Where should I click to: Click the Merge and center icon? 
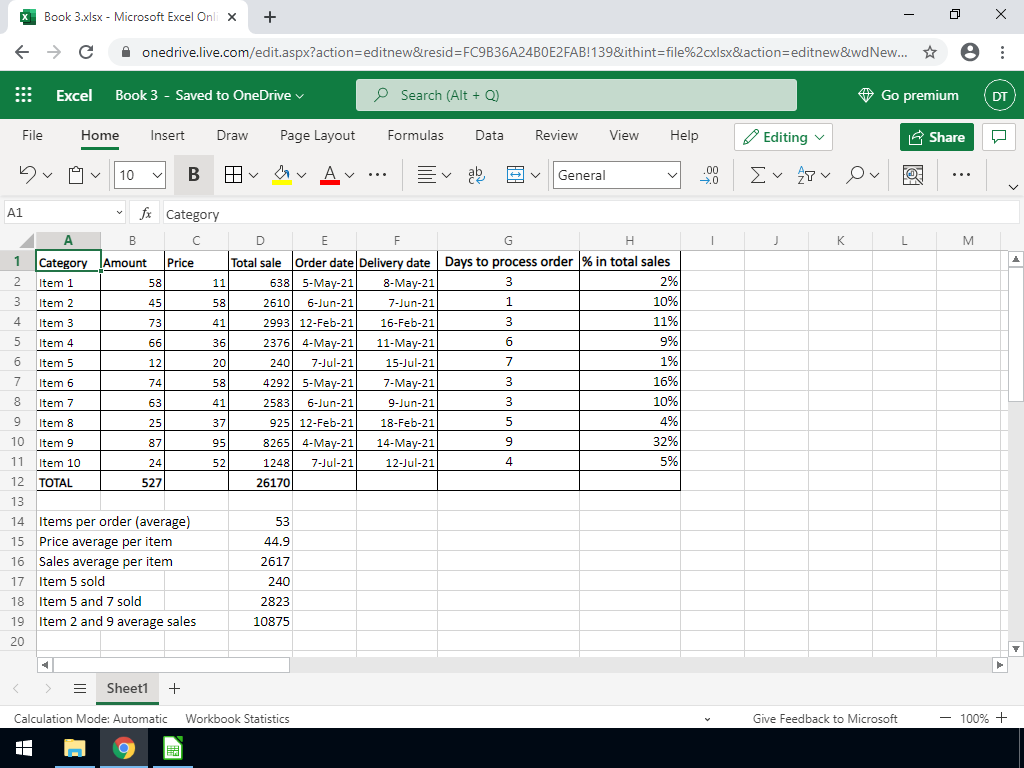click(515, 175)
